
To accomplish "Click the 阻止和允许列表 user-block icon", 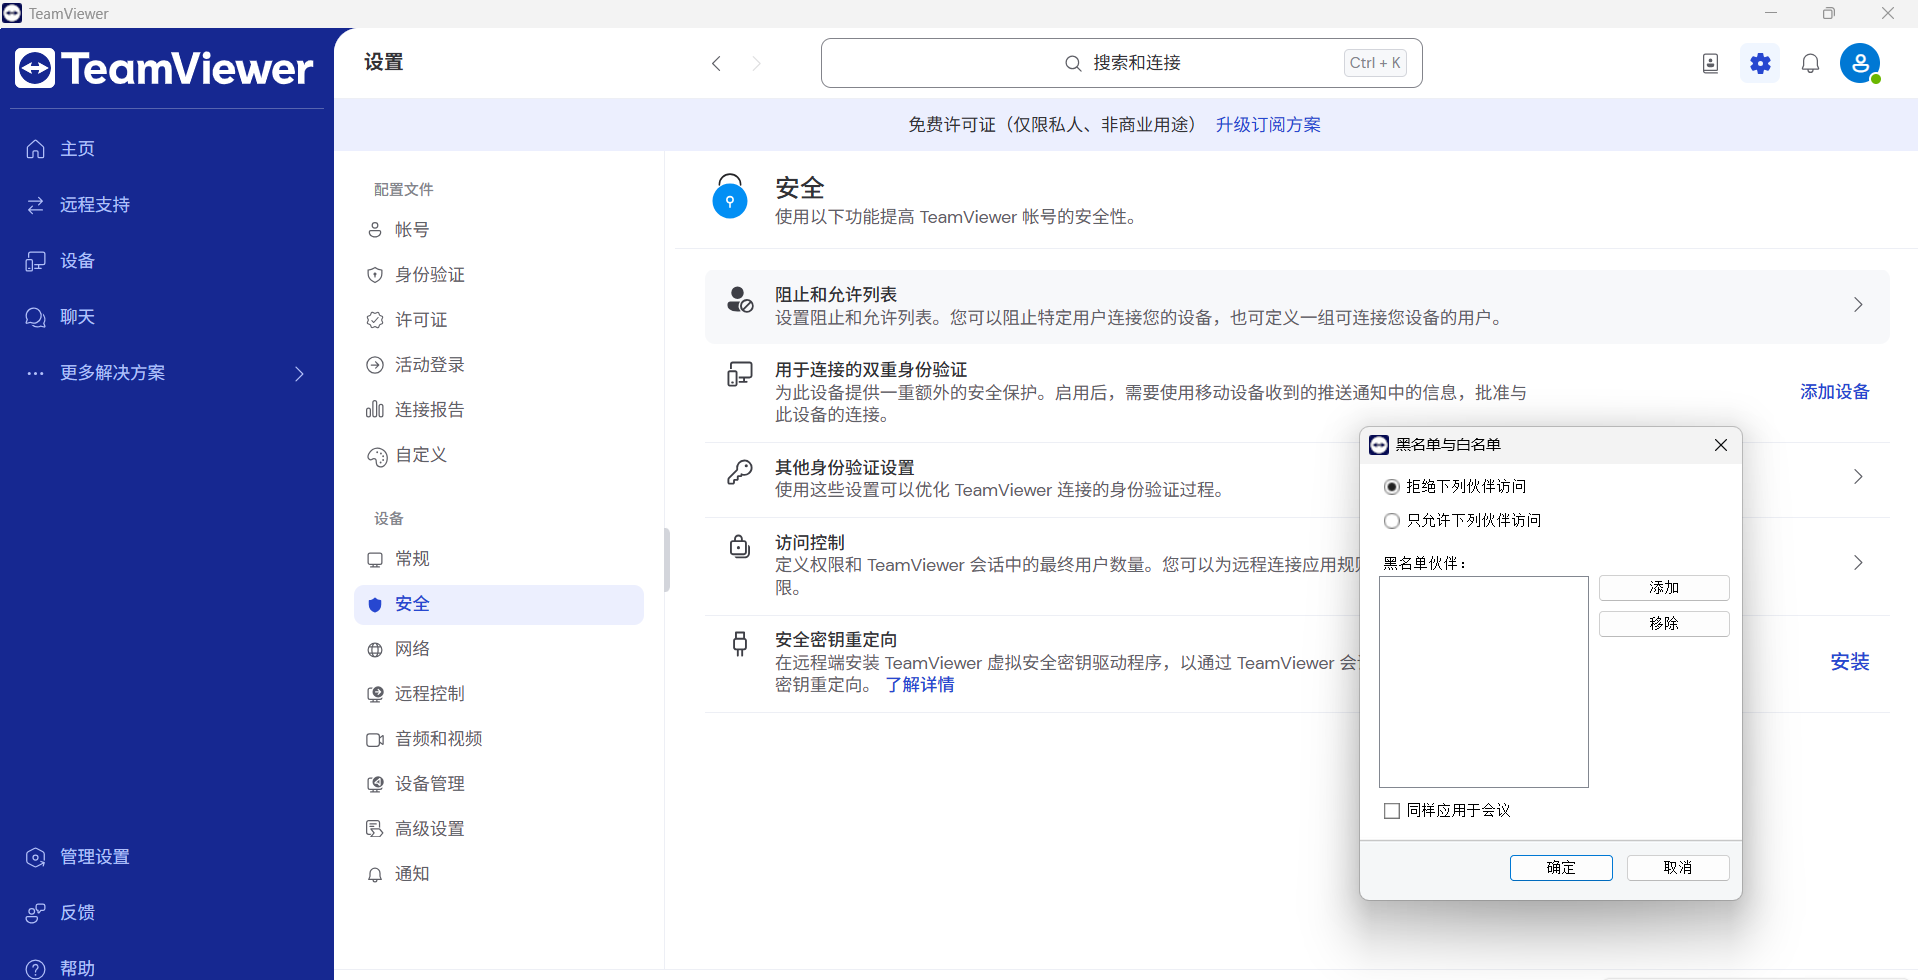I will pos(740,300).
